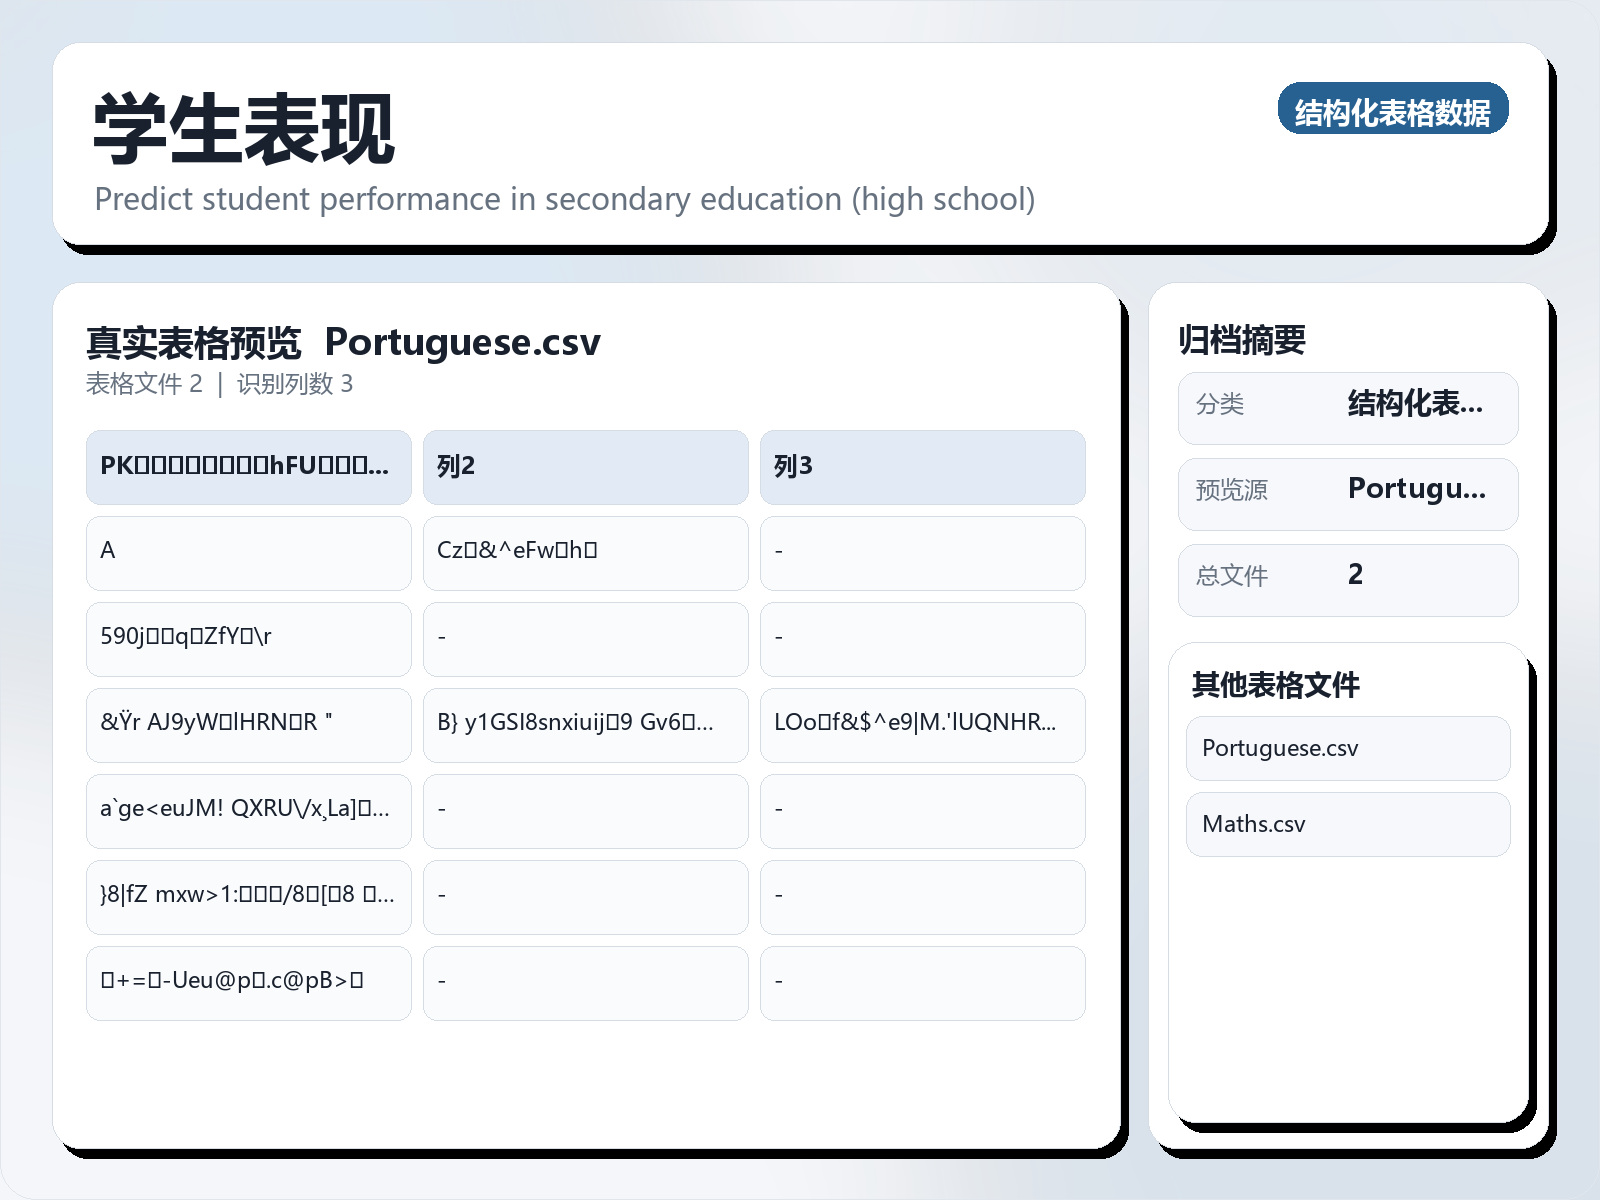Click the 真实表格预览 heading
This screenshot has height=1200, width=1600.
(x=194, y=342)
